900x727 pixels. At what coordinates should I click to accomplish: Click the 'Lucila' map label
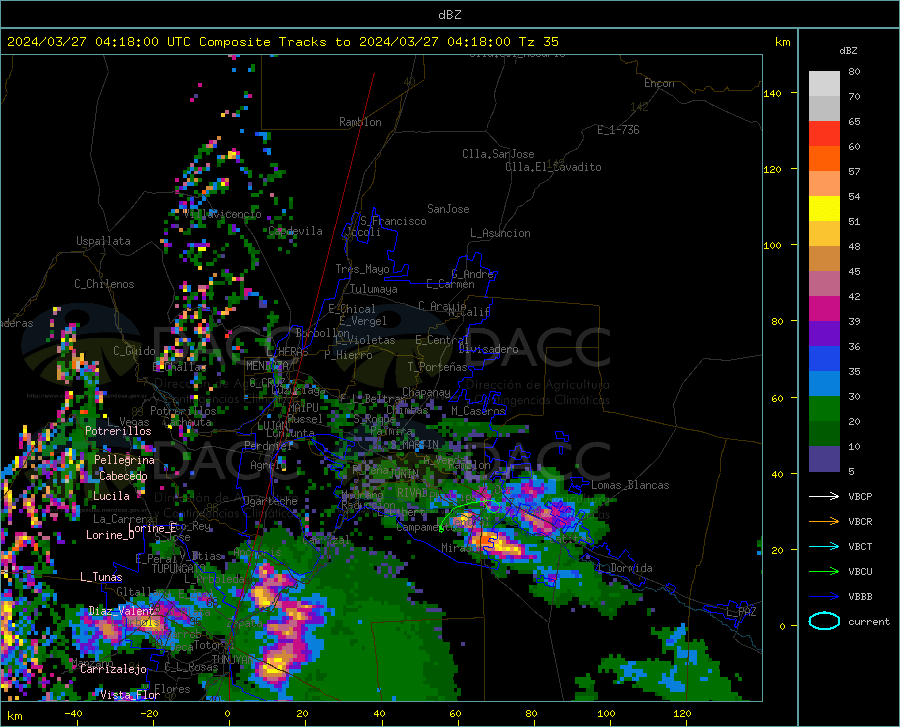(x=111, y=496)
